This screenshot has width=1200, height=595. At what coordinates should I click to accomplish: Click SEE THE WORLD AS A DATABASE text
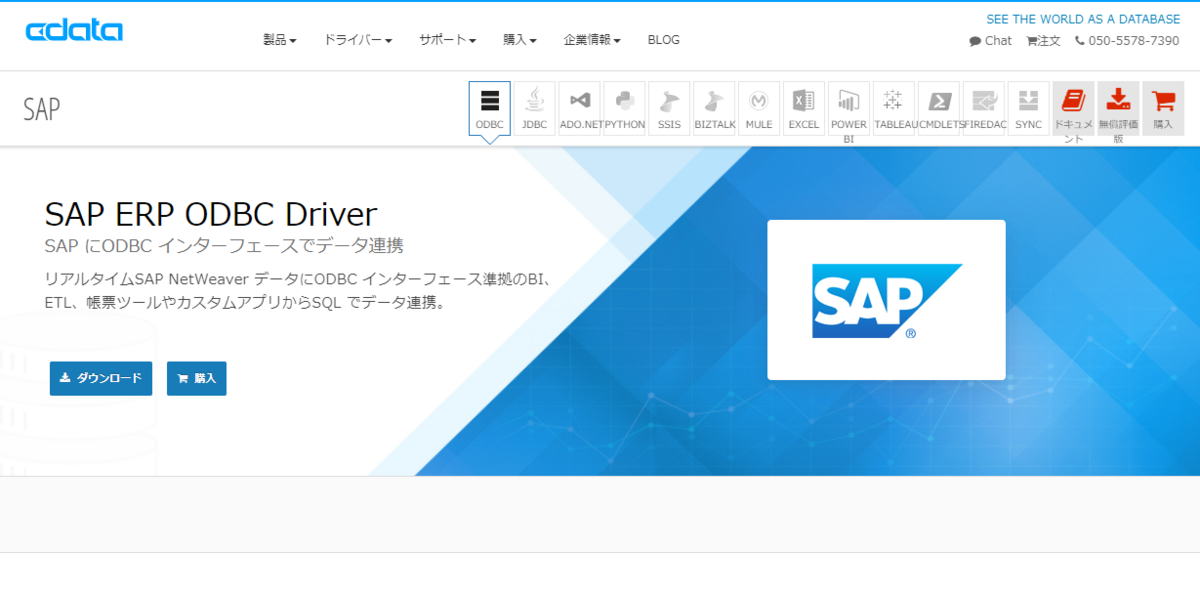[x=1083, y=19]
